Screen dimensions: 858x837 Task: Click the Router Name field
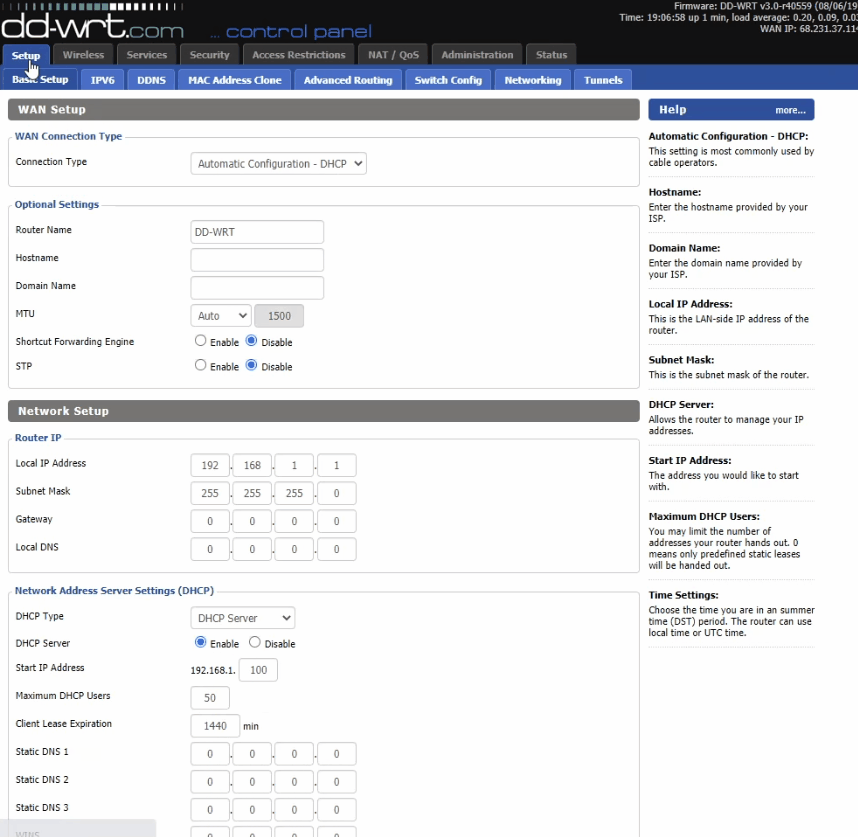point(257,232)
